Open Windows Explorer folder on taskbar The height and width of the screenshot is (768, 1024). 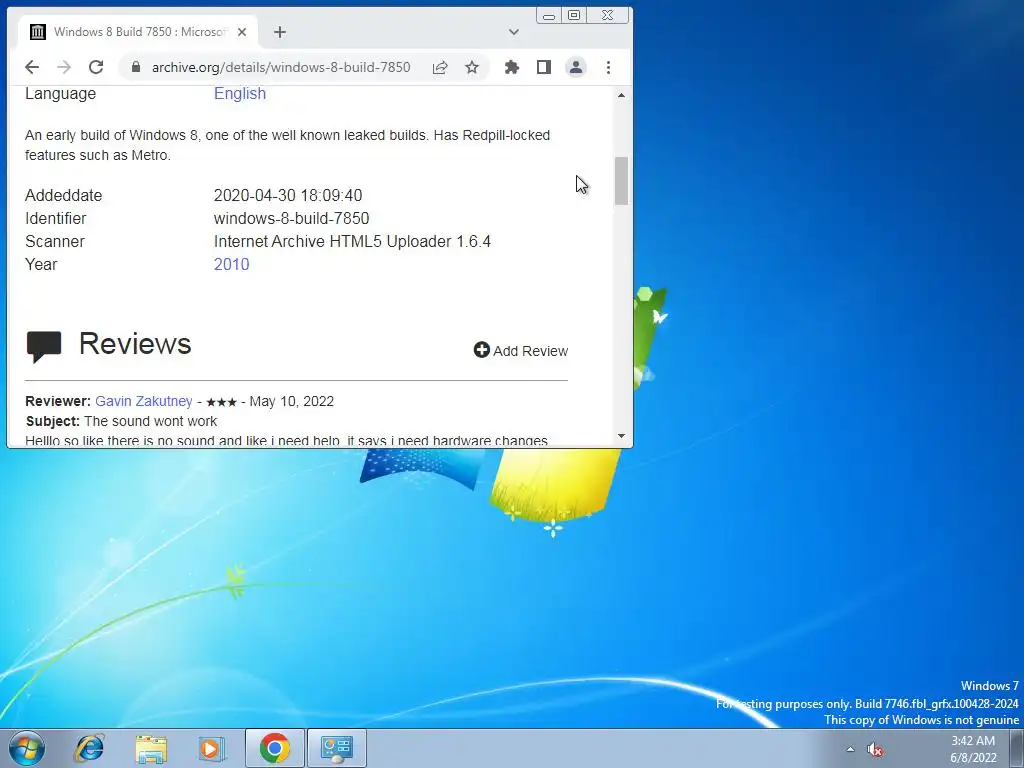[151, 748]
